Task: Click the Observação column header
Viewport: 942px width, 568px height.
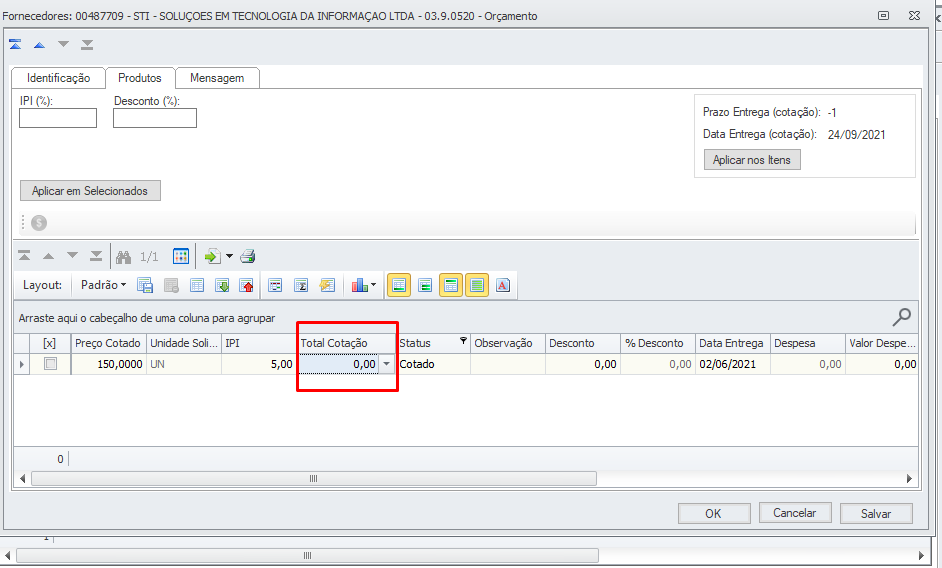Action: click(508, 343)
